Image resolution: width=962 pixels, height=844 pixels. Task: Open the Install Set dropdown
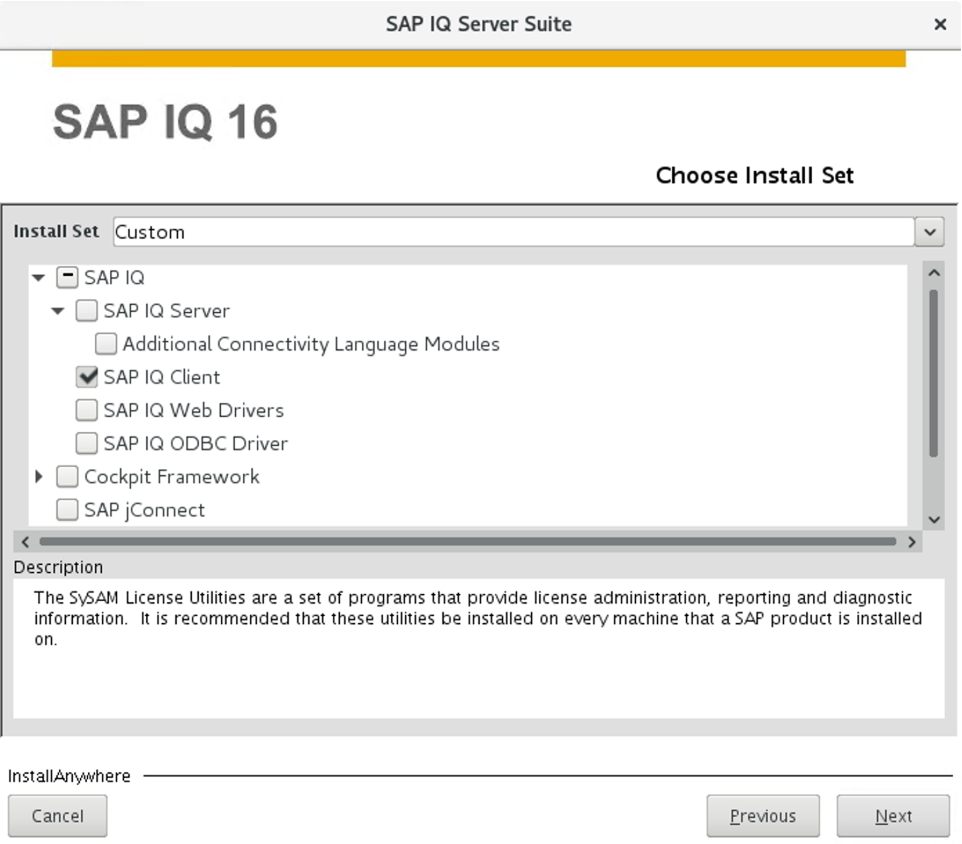tap(929, 231)
